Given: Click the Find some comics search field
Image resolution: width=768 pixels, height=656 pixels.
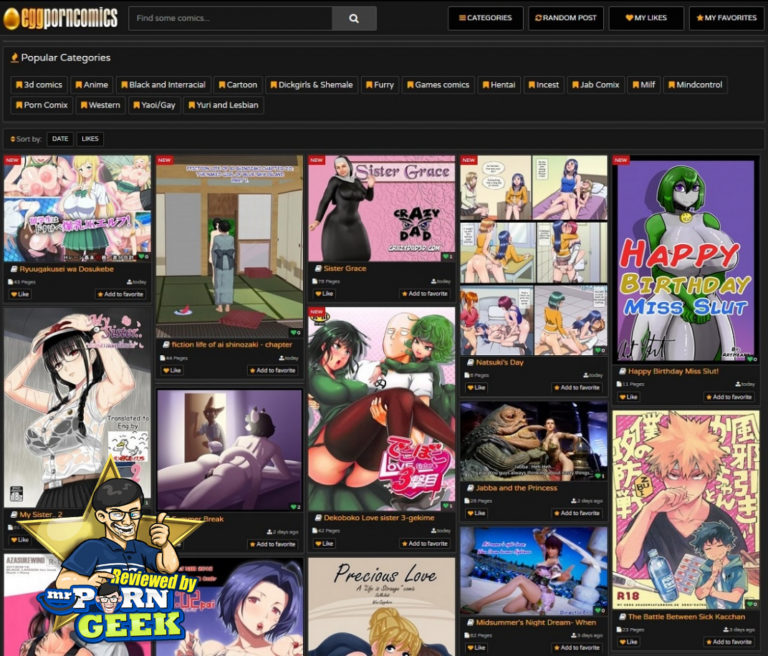Looking at the screenshot, I should pos(230,18).
